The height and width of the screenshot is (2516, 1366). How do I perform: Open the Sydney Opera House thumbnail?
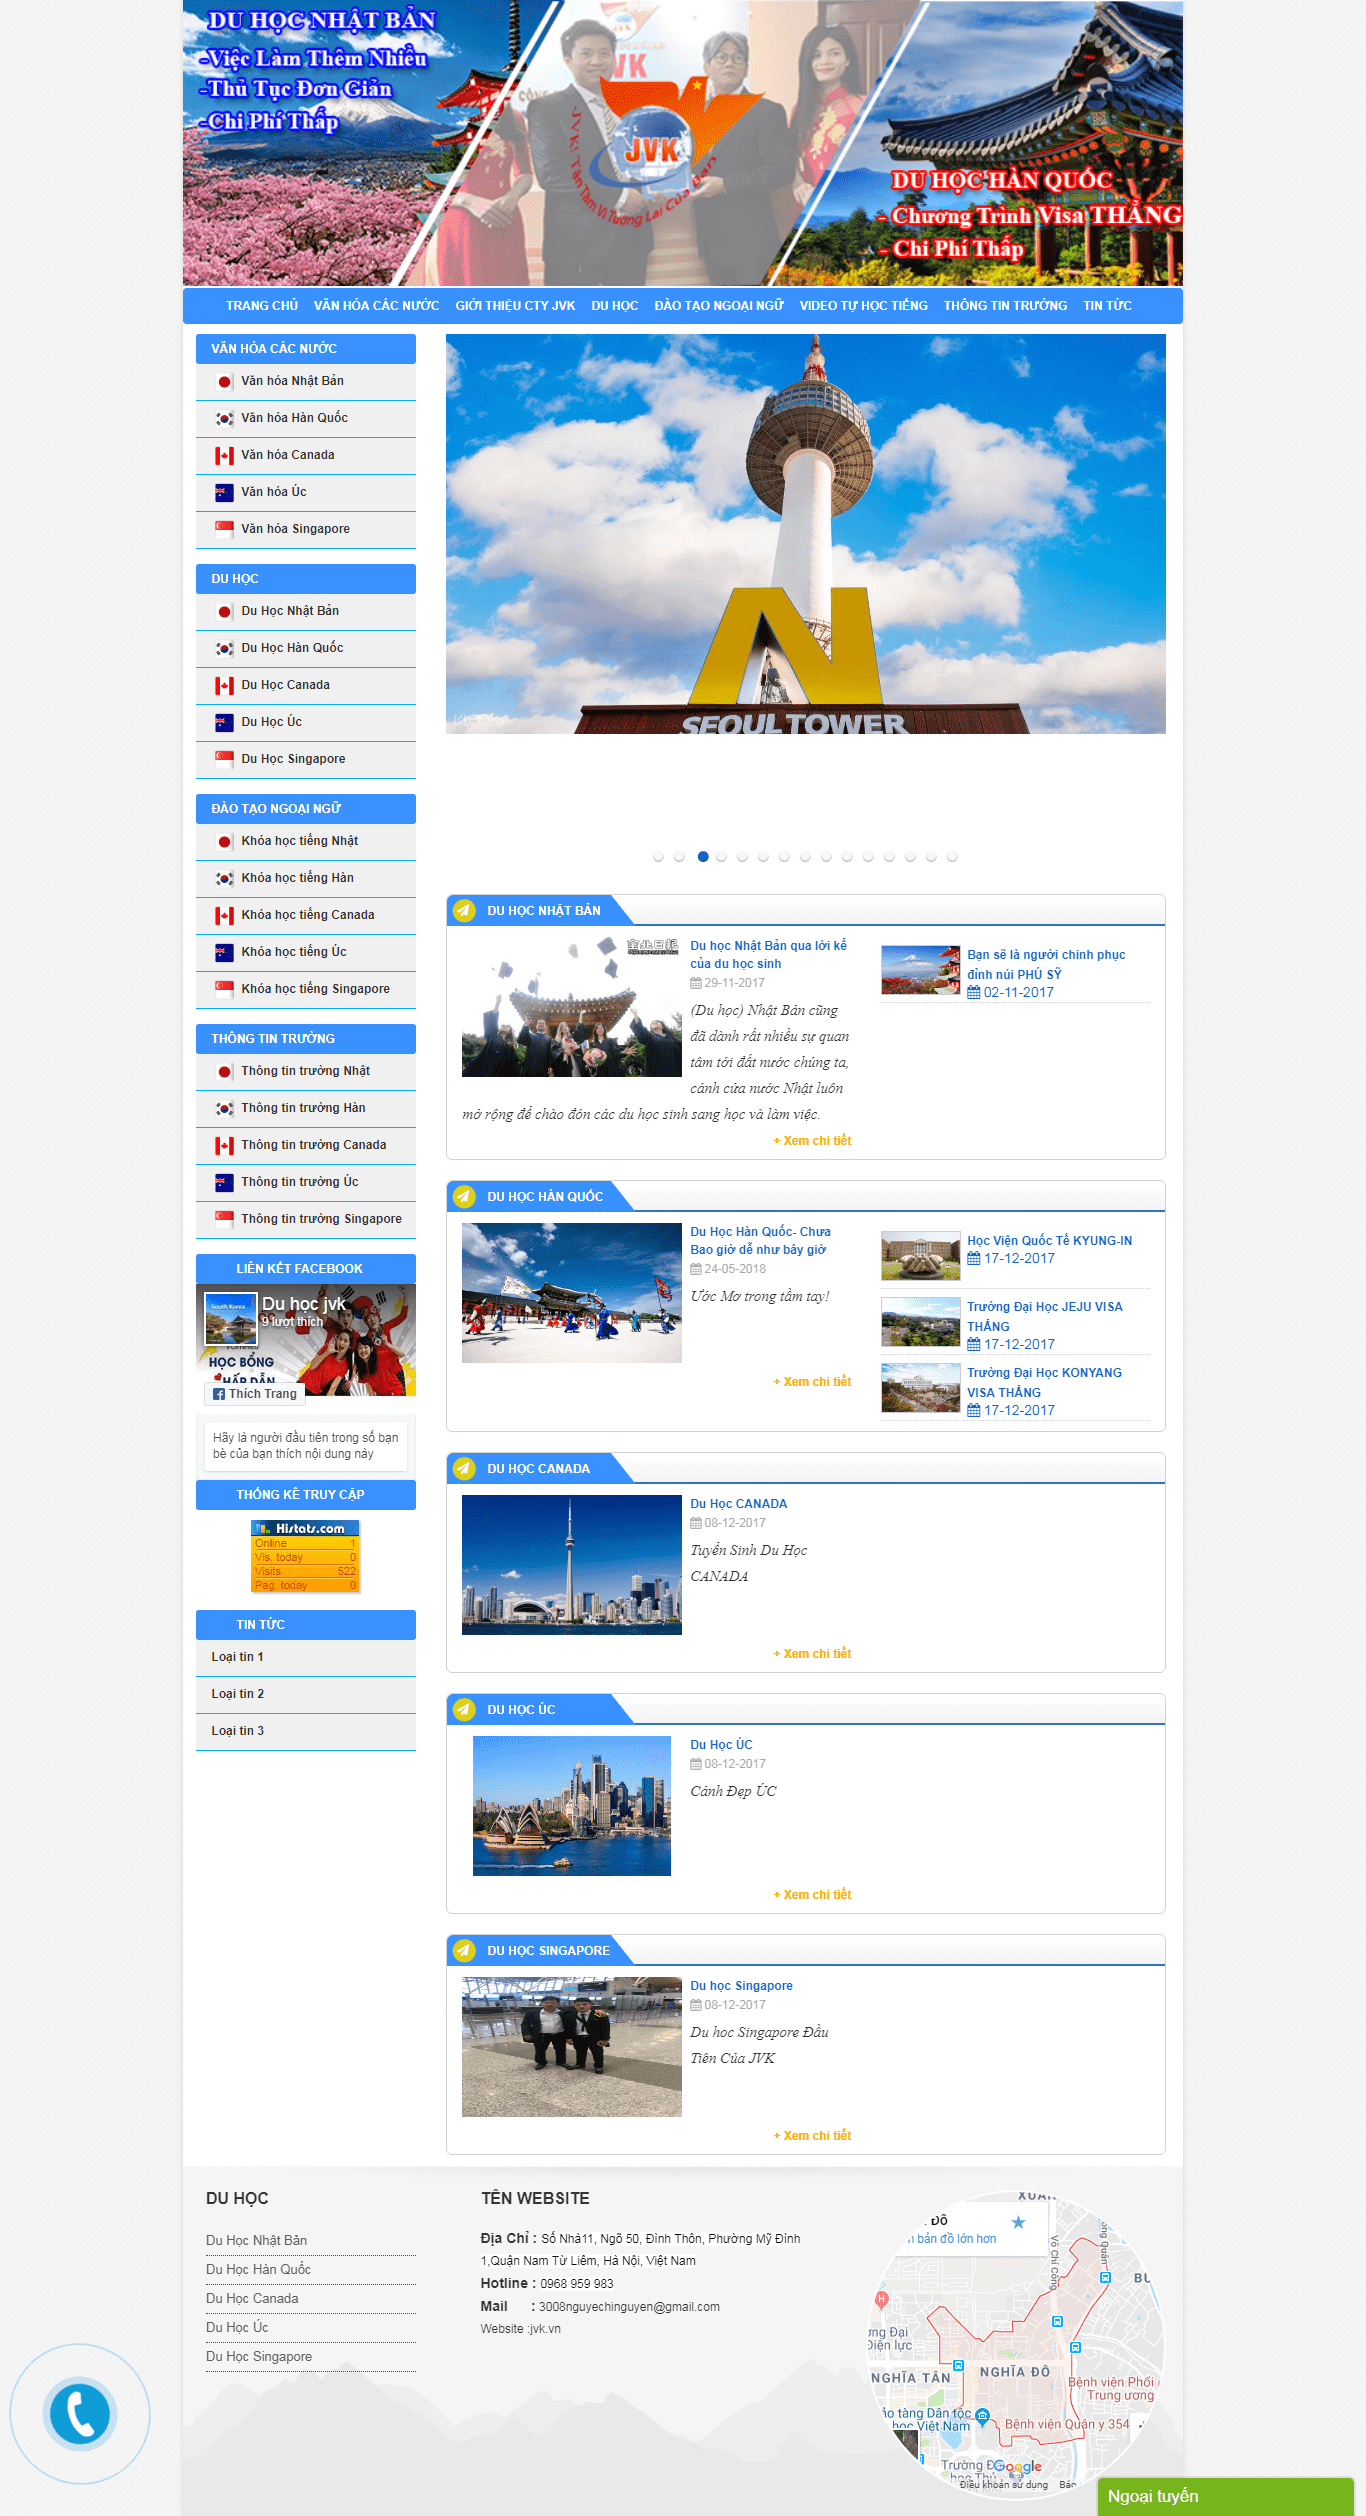click(571, 1806)
